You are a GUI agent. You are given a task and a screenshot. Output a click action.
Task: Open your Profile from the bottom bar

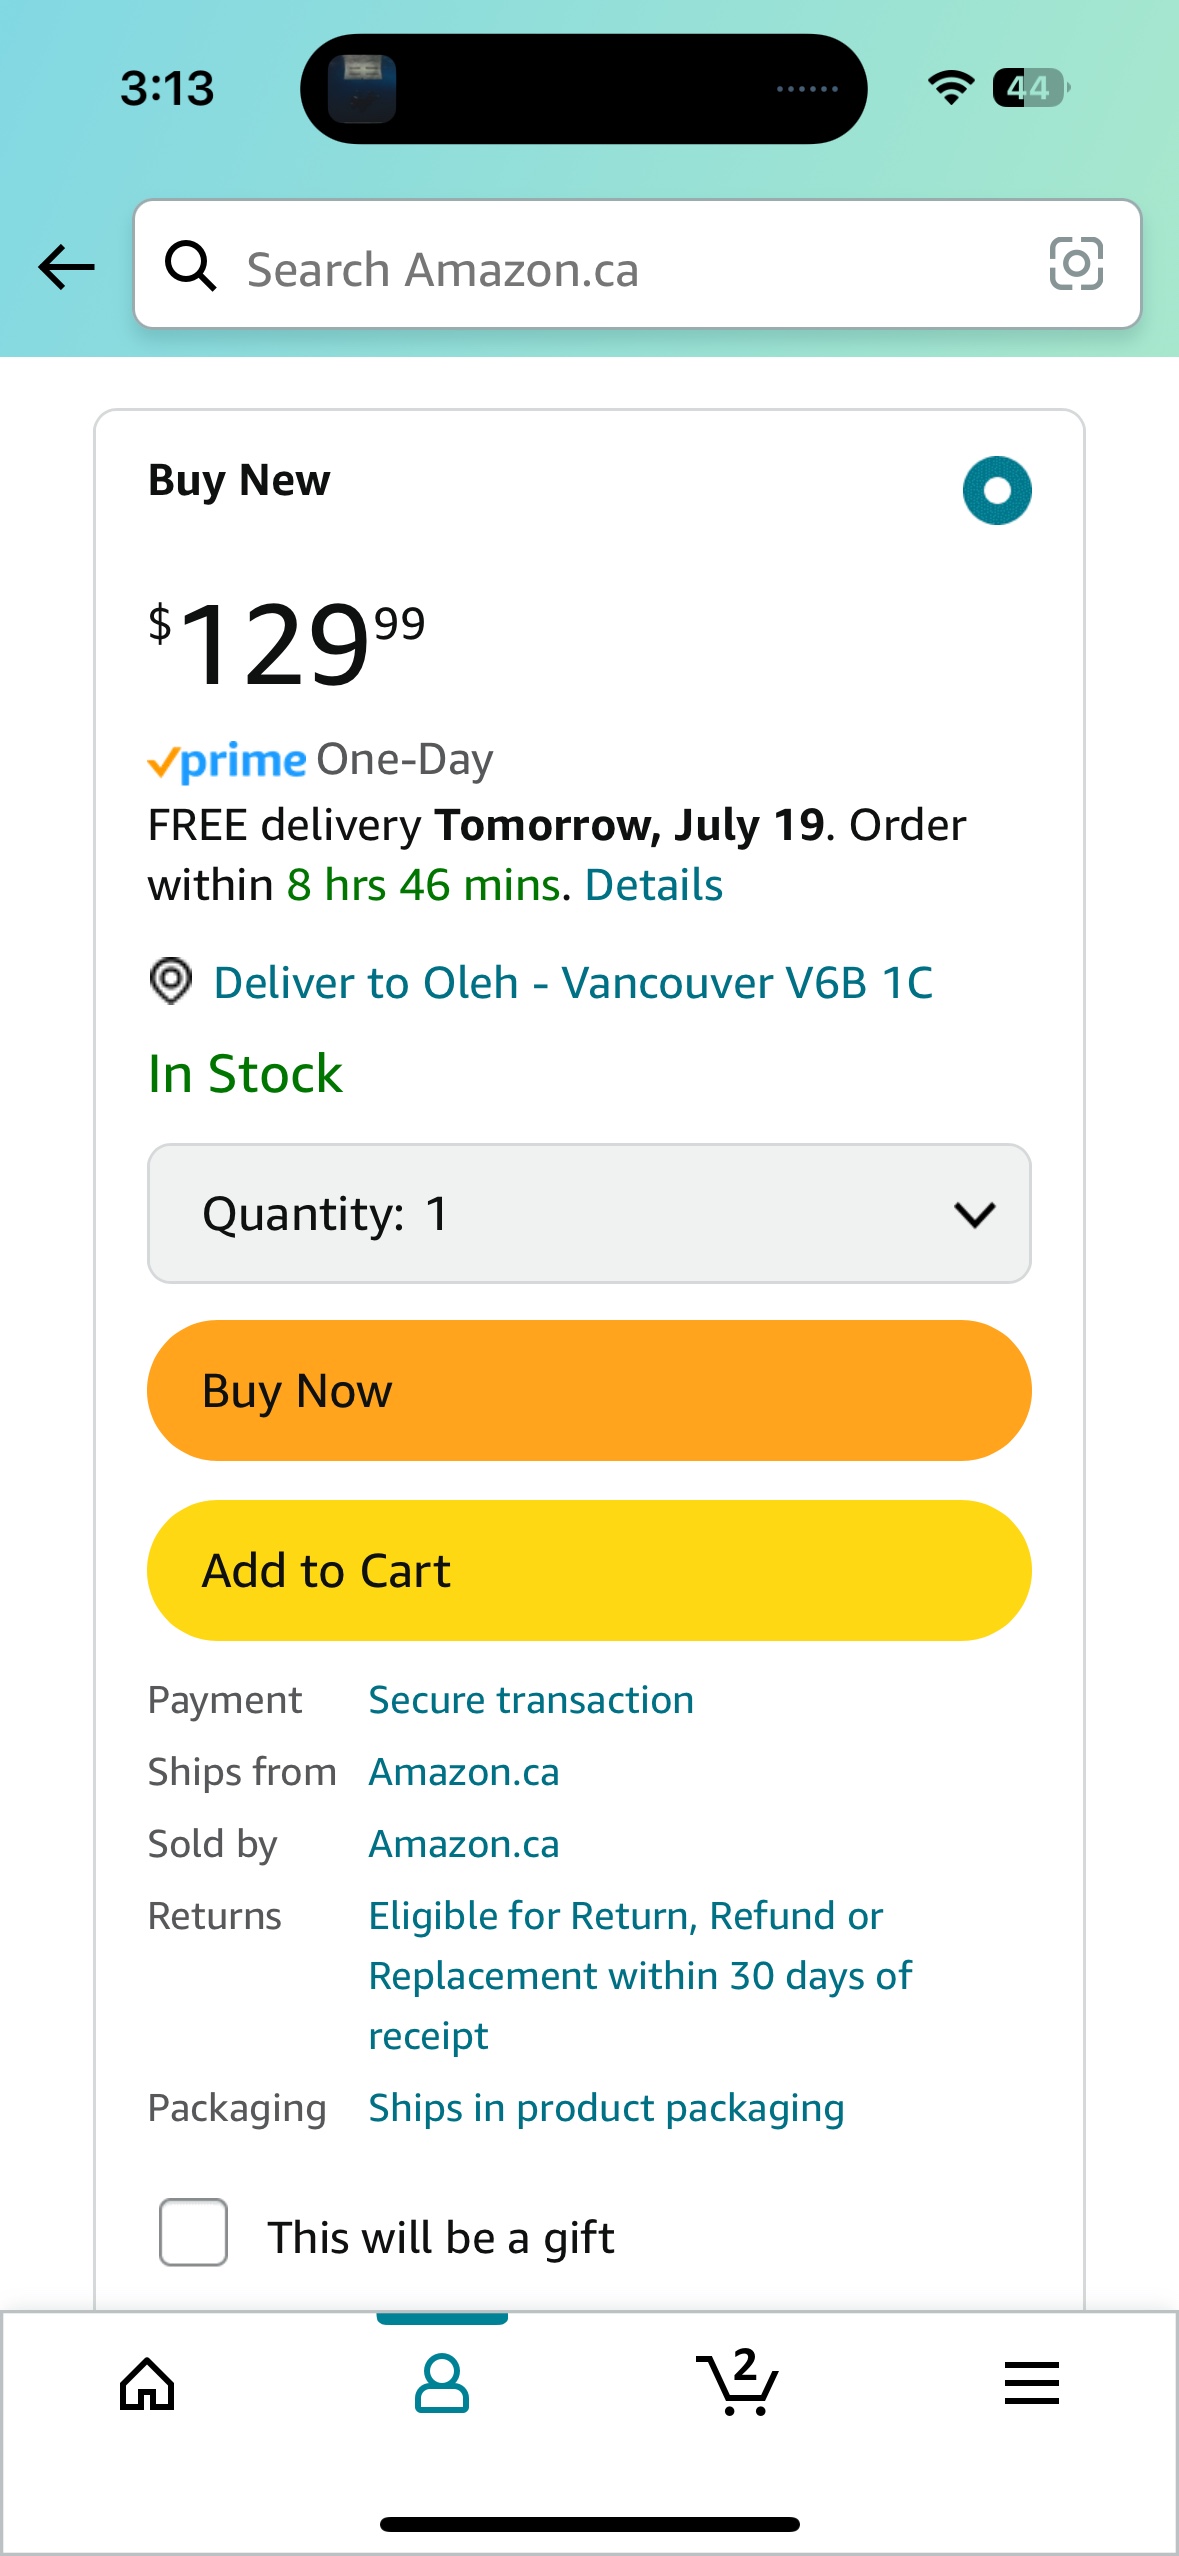pyautogui.click(x=442, y=2385)
